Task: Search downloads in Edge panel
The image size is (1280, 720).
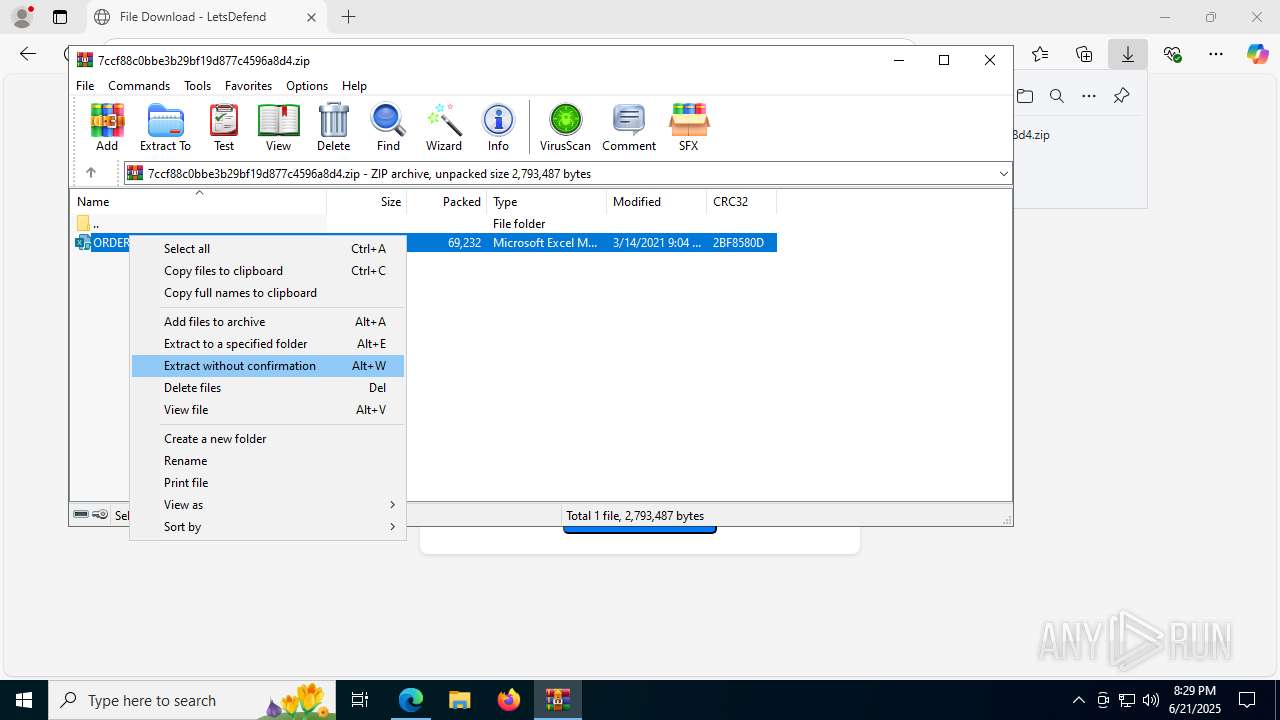Action: [x=1057, y=96]
